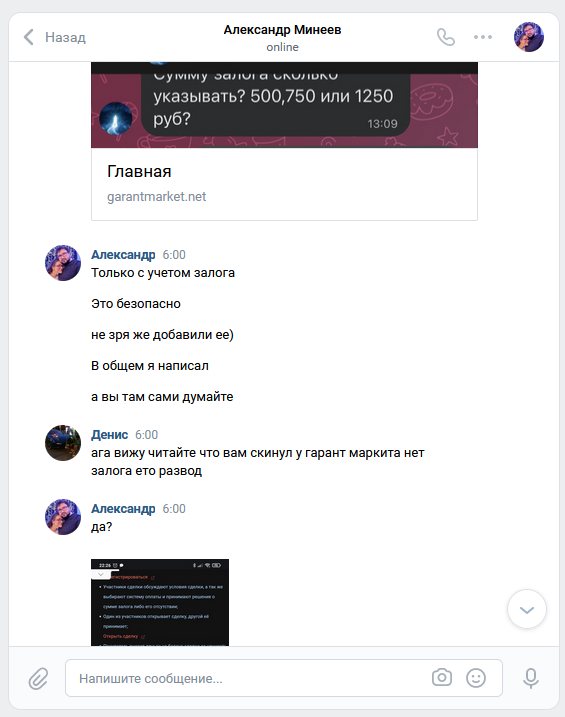Viewport: 565px width, 717px height.
Task: Click sender name Денис
Action: [109, 434]
